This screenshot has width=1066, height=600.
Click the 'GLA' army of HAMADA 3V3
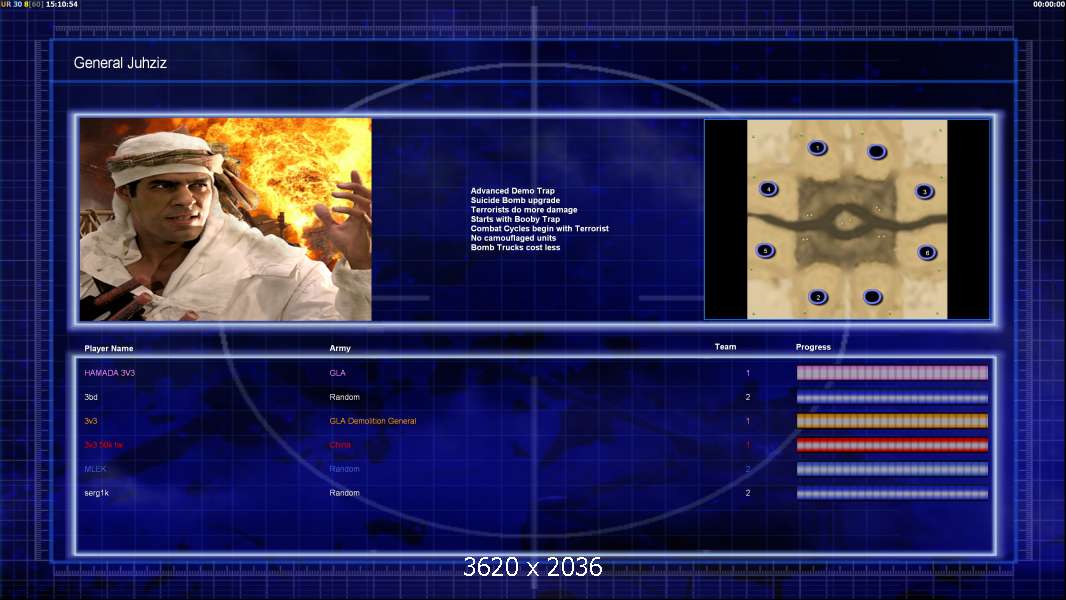[x=337, y=373]
